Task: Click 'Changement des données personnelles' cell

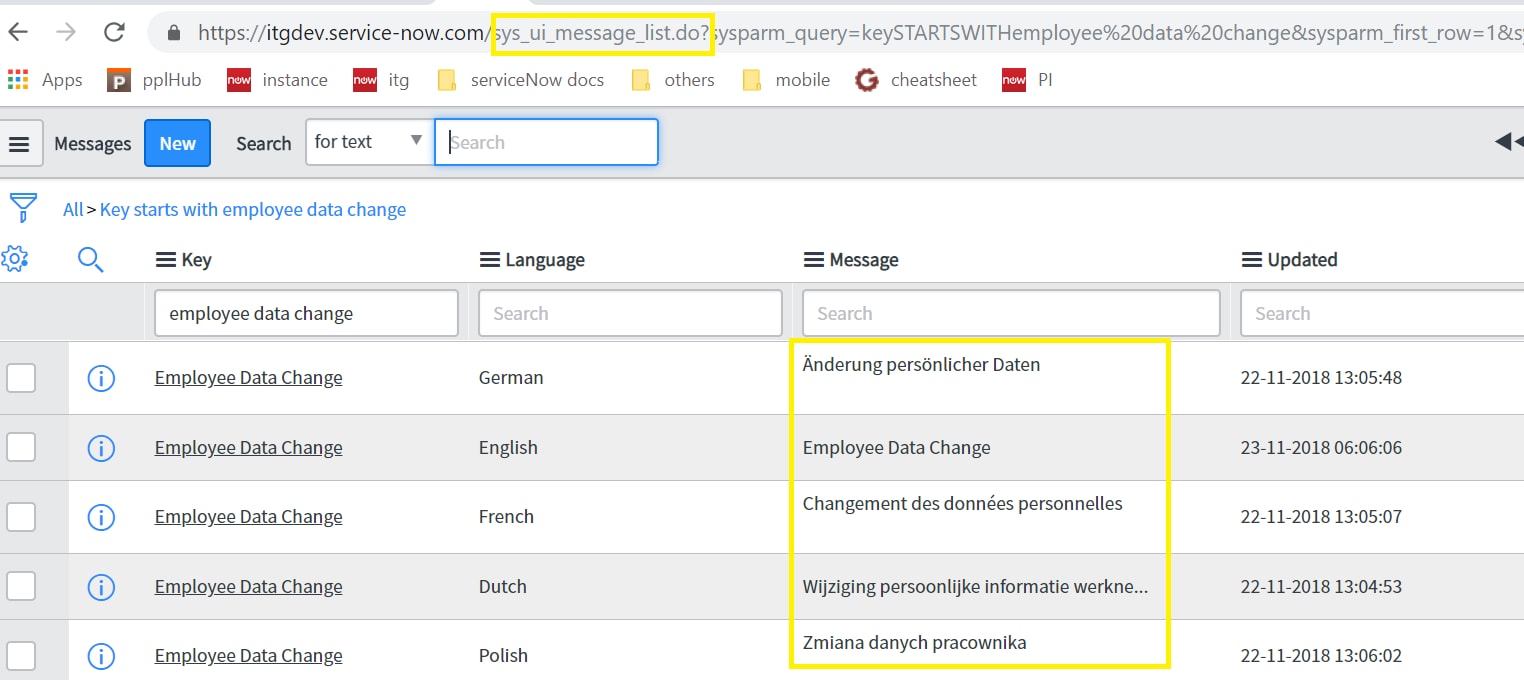Action: (963, 504)
